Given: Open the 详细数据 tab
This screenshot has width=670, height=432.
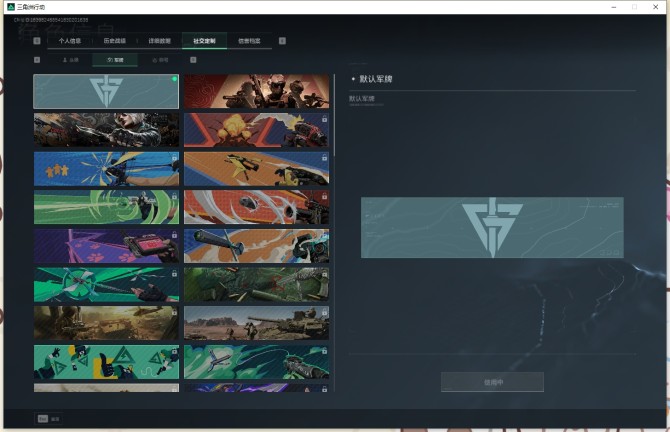Looking at the screenshot, I should pyautogui.click(x=159, y=41).
